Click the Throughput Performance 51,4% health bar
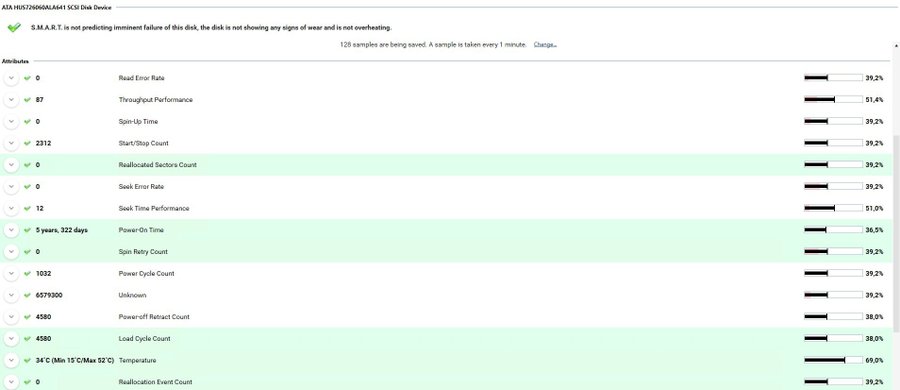Viewport: 900px width, 390px height. pyautogui.click(x=833, y=100)
